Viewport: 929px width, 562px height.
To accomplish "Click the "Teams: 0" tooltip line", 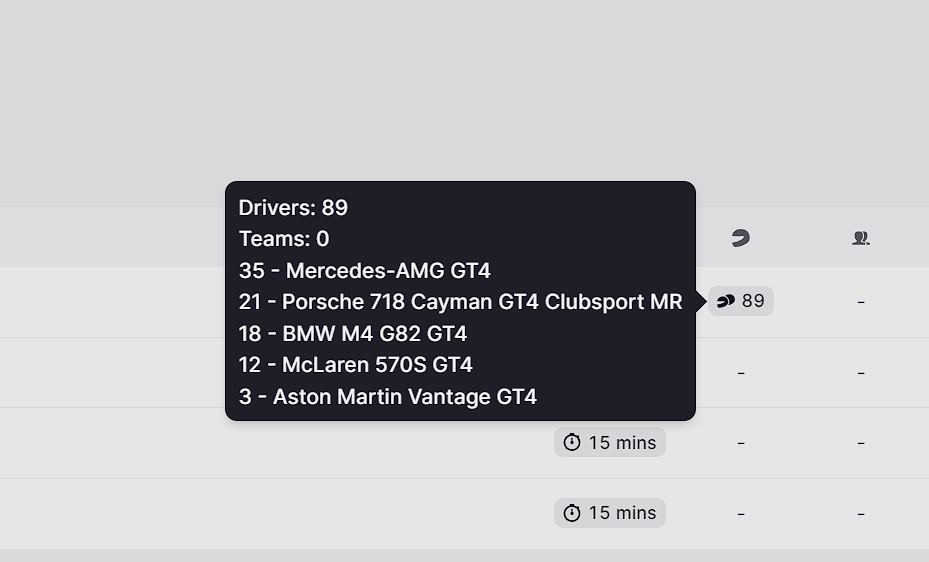I will pyautogui.click(x=284, y=239).
